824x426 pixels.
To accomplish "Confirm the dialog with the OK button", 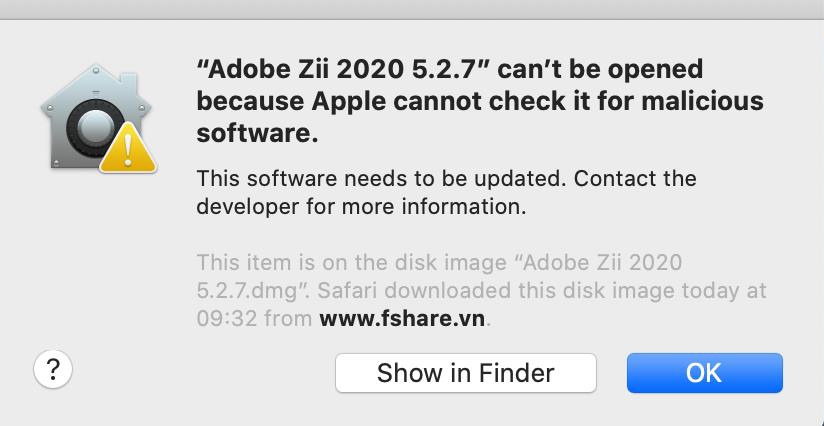I will coord(704,373).
